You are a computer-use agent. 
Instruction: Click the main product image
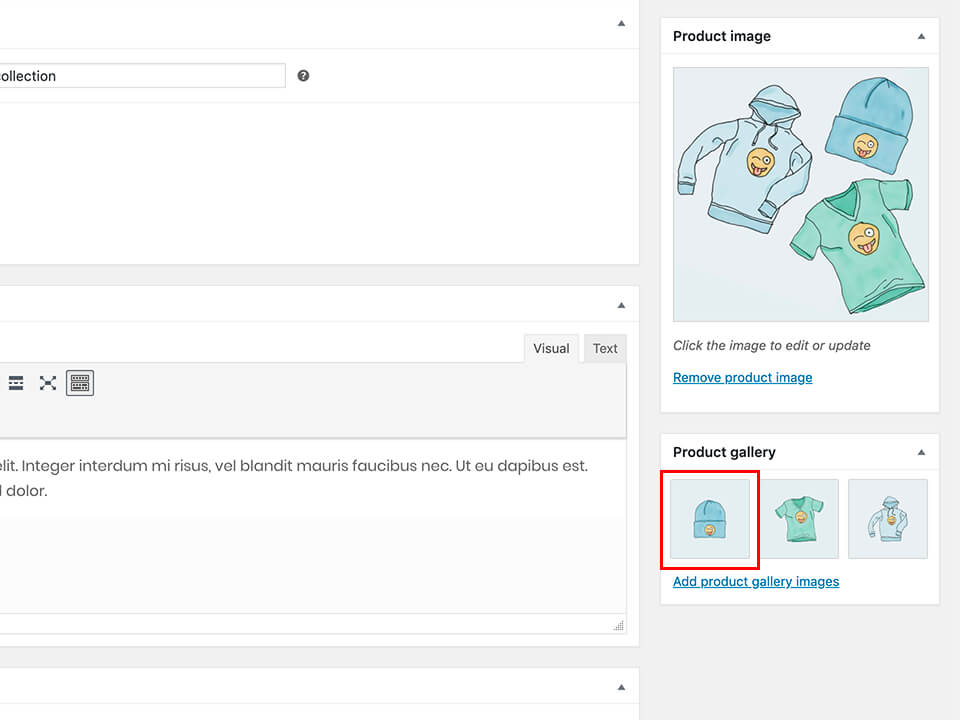coord(801,195)
